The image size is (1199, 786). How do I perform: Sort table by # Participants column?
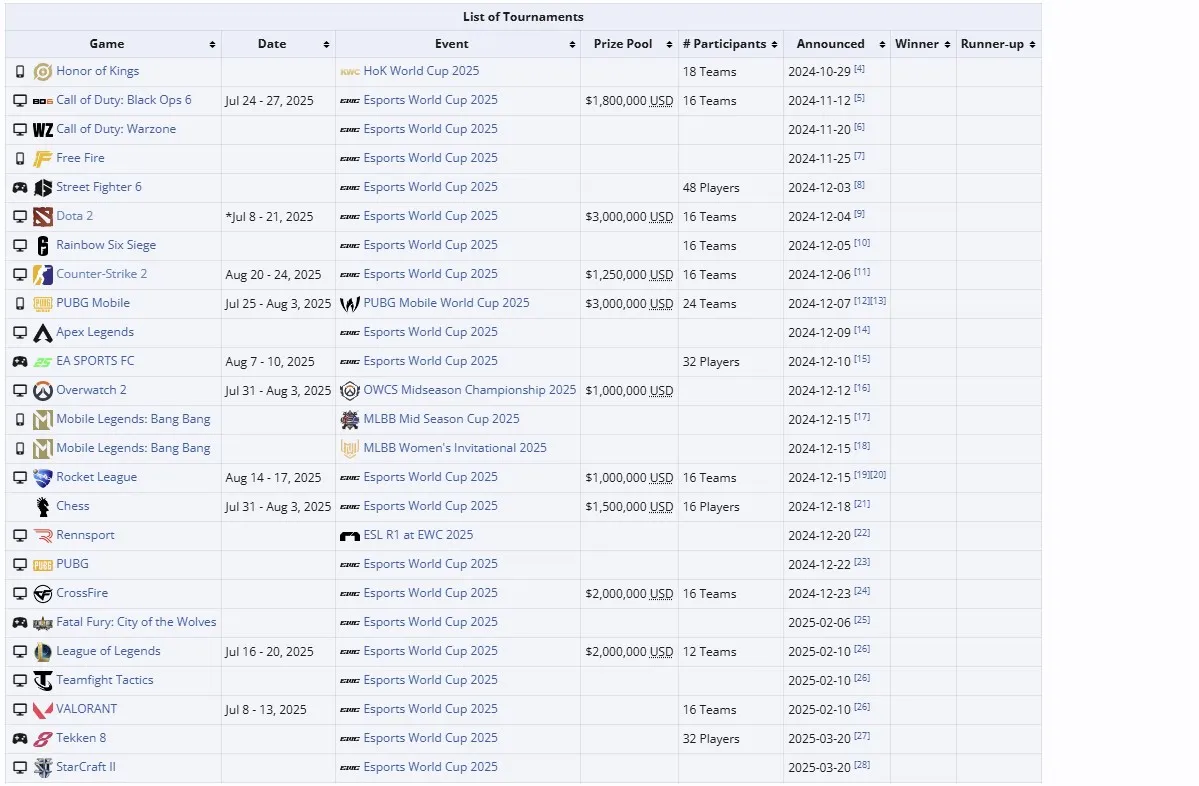[x=774, y=44]
